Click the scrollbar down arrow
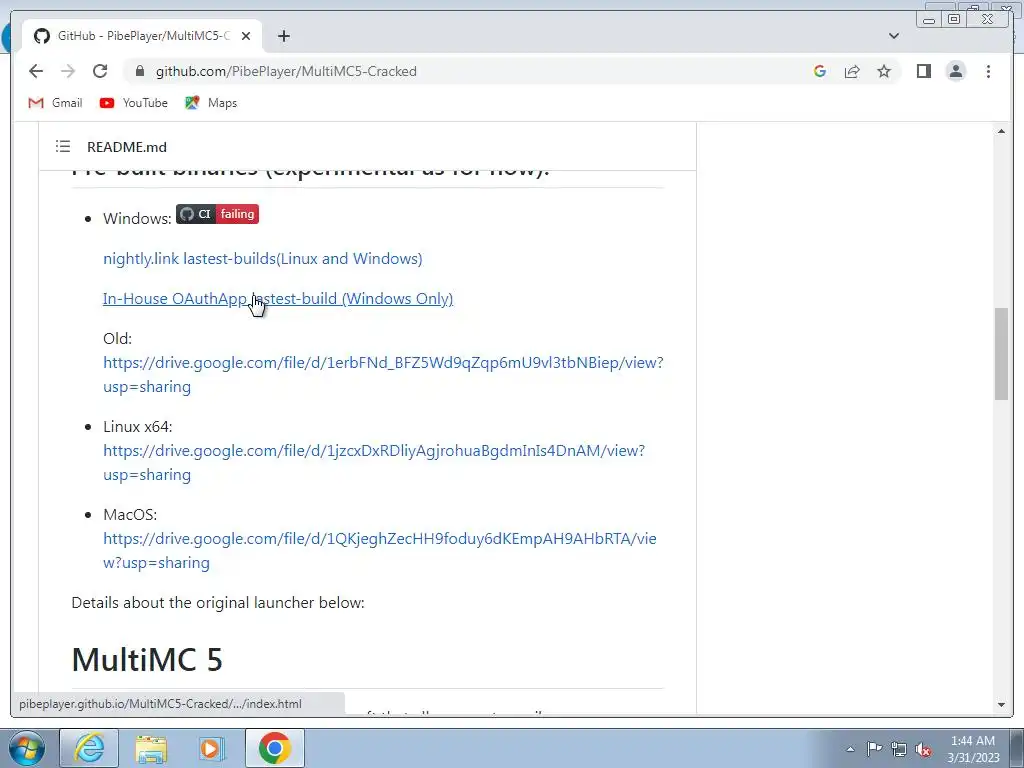Image resolution: width=1024 pixels, height=768 pixels. click(x=1001, y=705)
